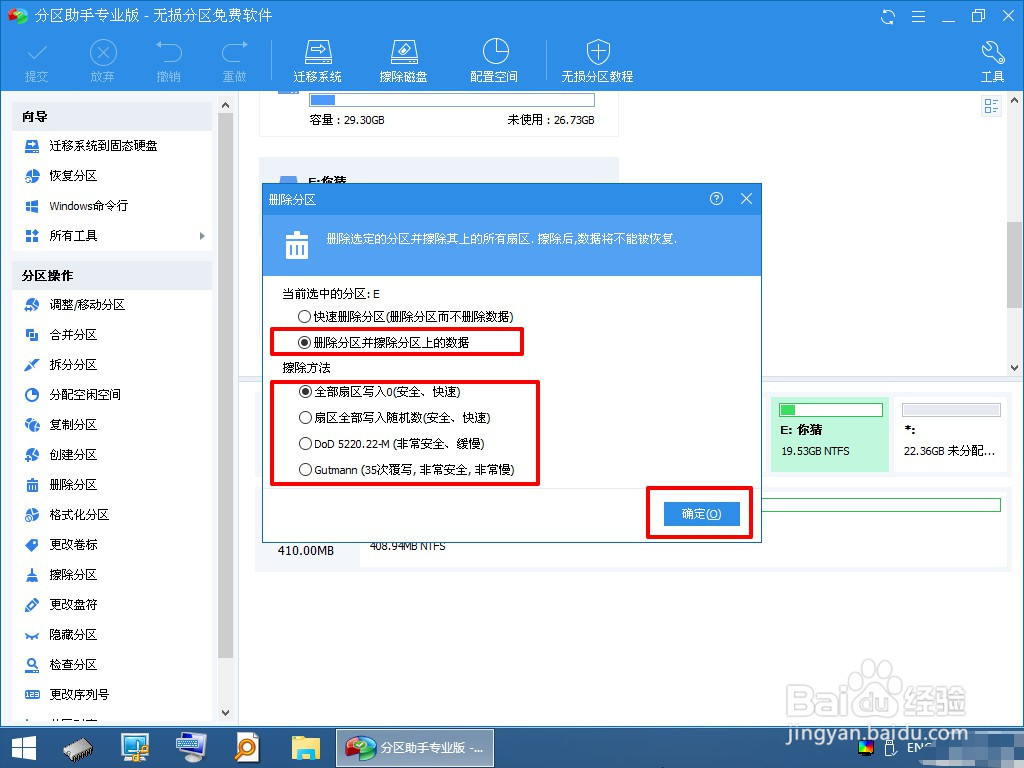Image resolution: width=1024 pixels, height=768 pixels.
Task: Click main panel scrollbar up arrow
Action: 1014,101
